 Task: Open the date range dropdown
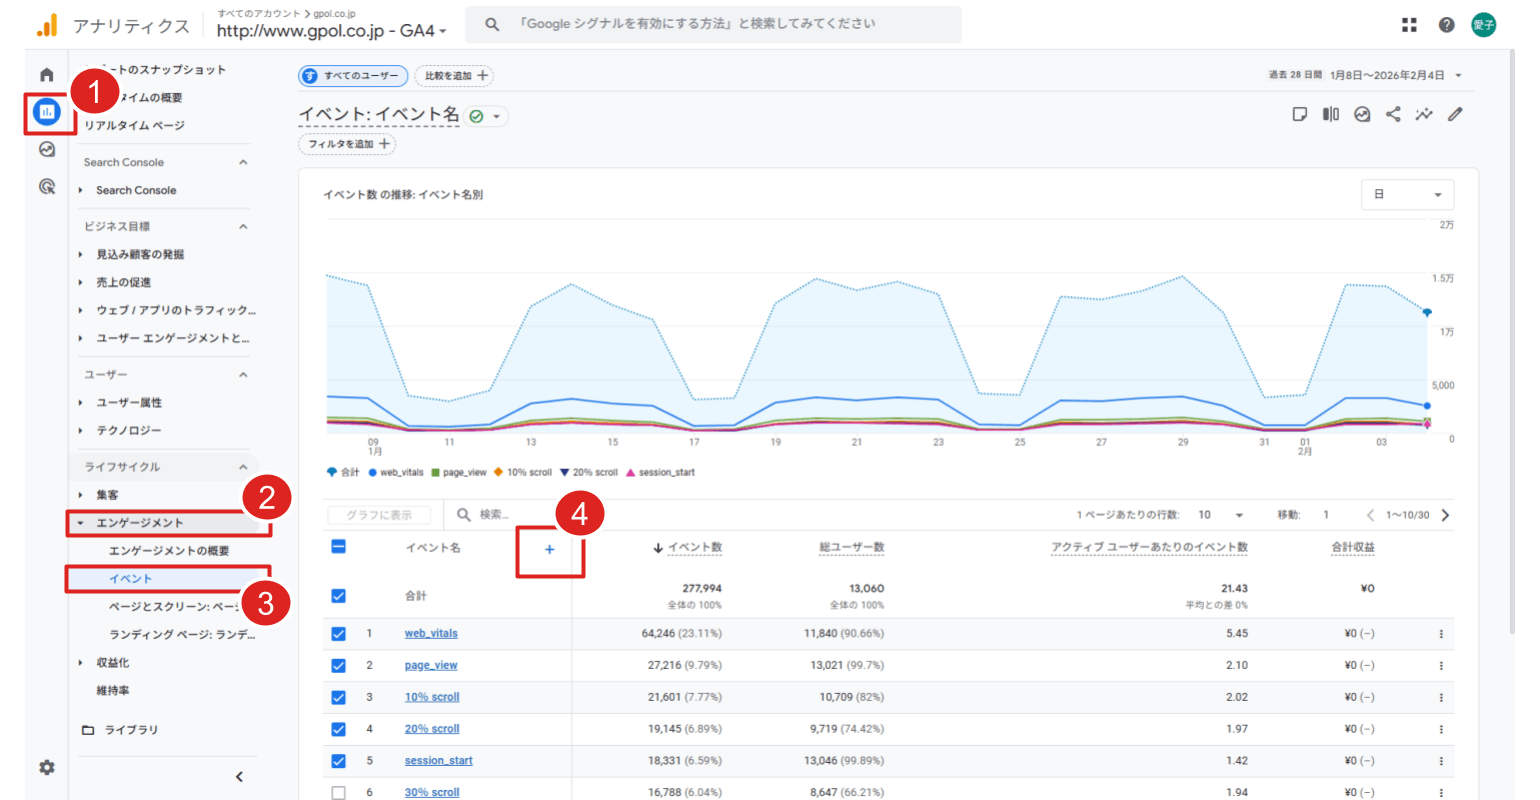tap(1365, 75)
